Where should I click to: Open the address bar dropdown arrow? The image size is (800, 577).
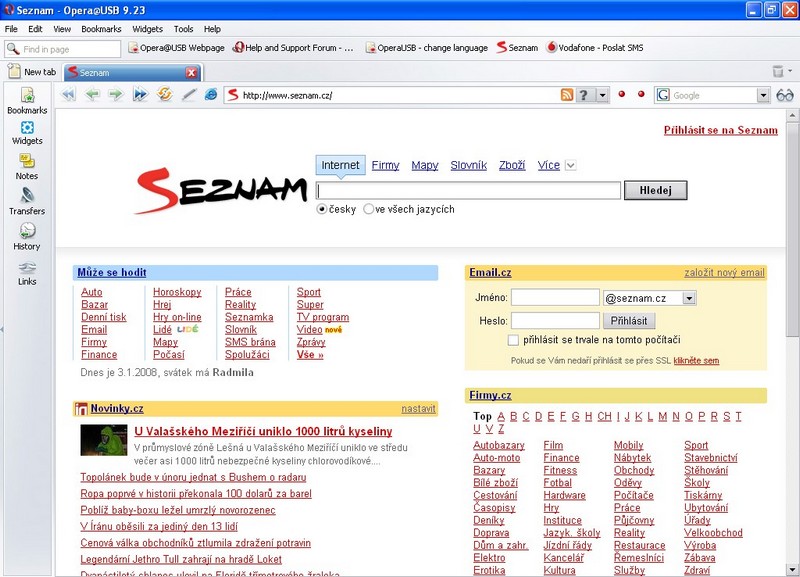(603, 95)
